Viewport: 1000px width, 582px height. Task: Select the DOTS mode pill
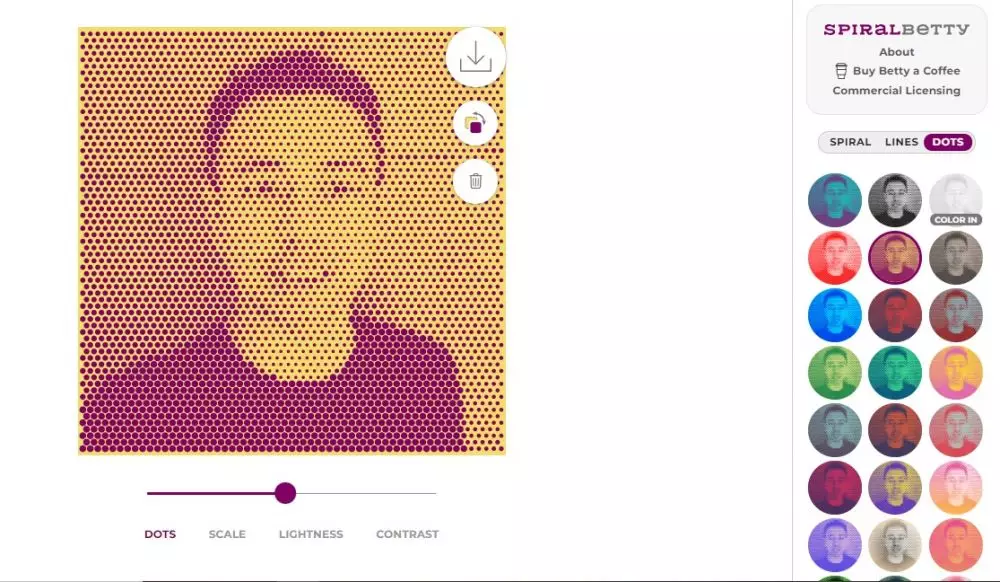tap(948, 142)
